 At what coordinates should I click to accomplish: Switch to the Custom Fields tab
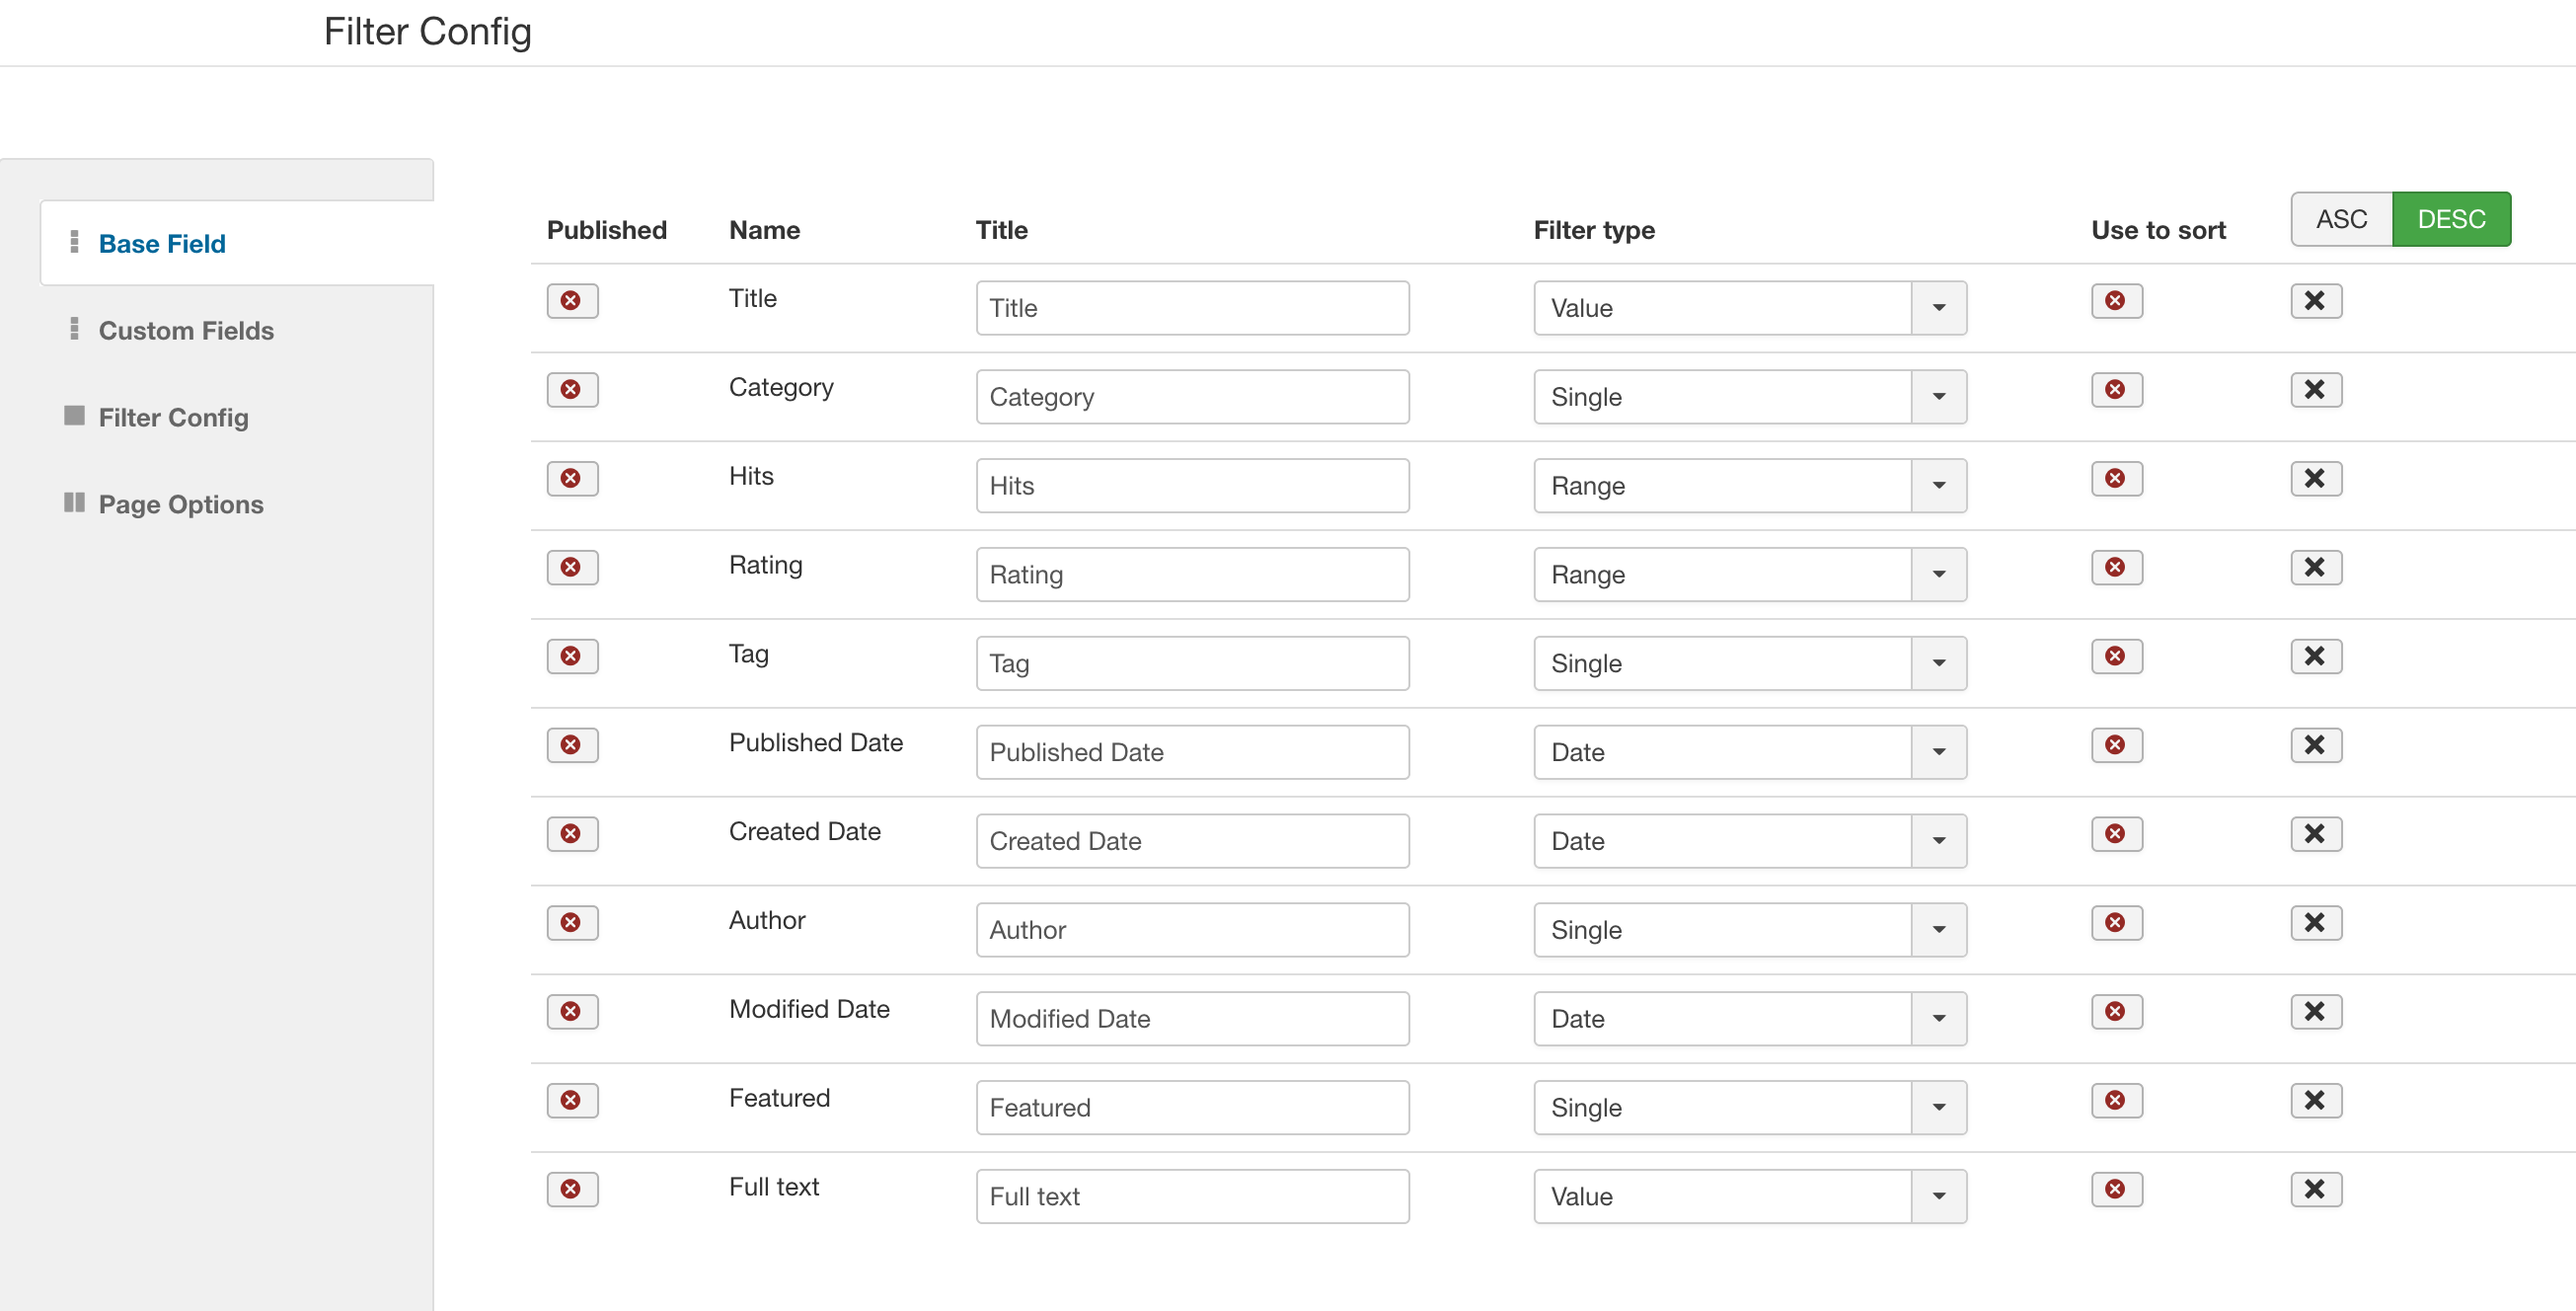tap(186, 331)
